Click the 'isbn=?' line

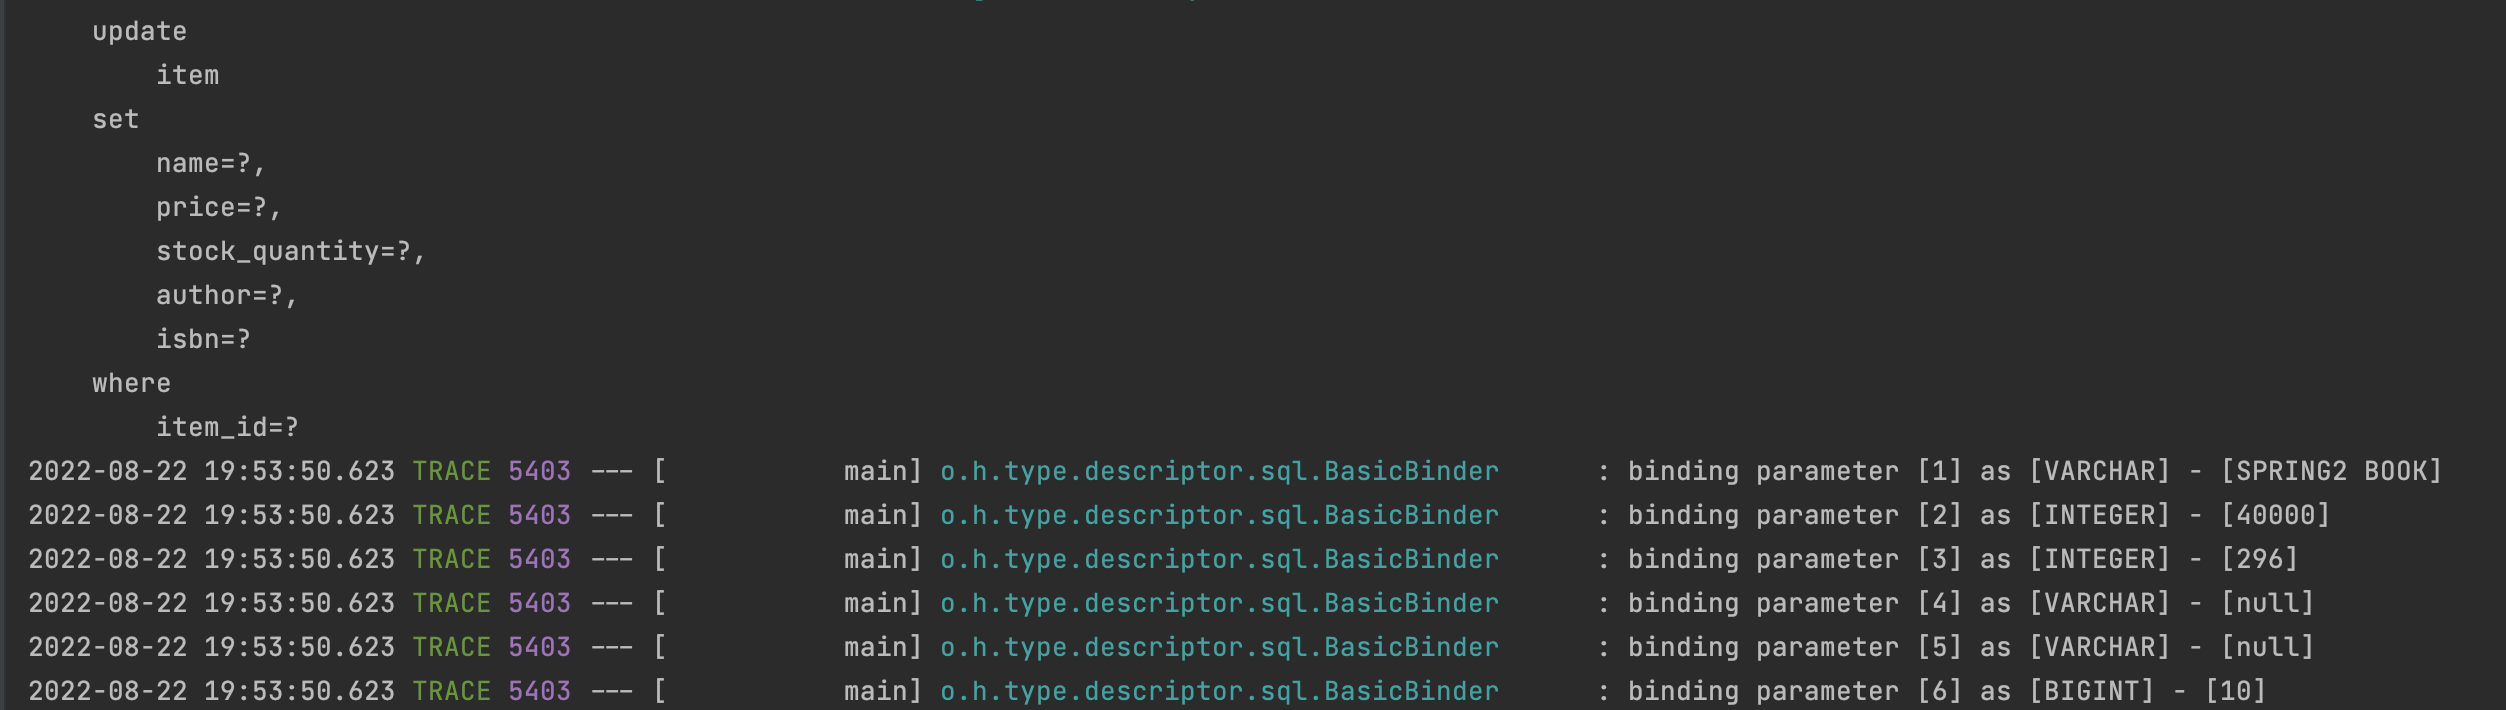click(203, 340)
